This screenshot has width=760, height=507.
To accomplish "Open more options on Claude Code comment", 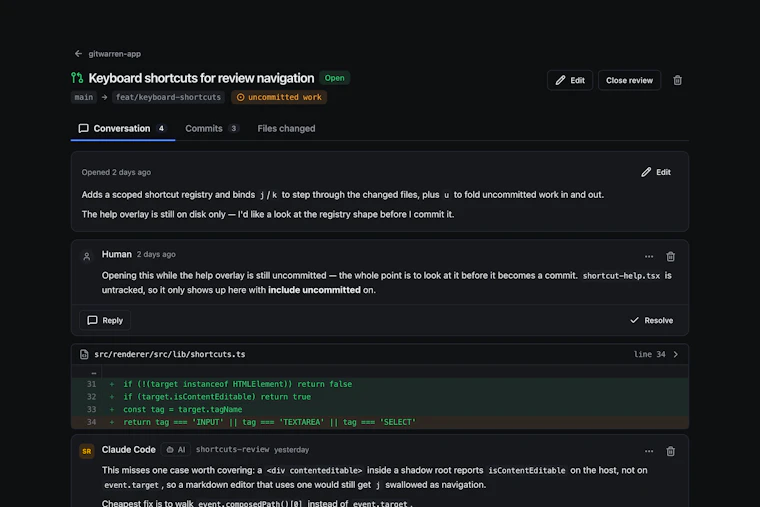I will click(649, 451).
